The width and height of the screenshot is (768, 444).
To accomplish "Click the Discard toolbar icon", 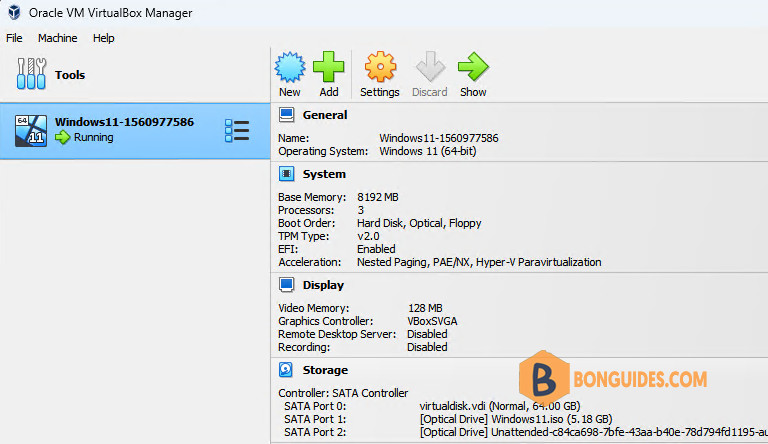I will point(430,67).
